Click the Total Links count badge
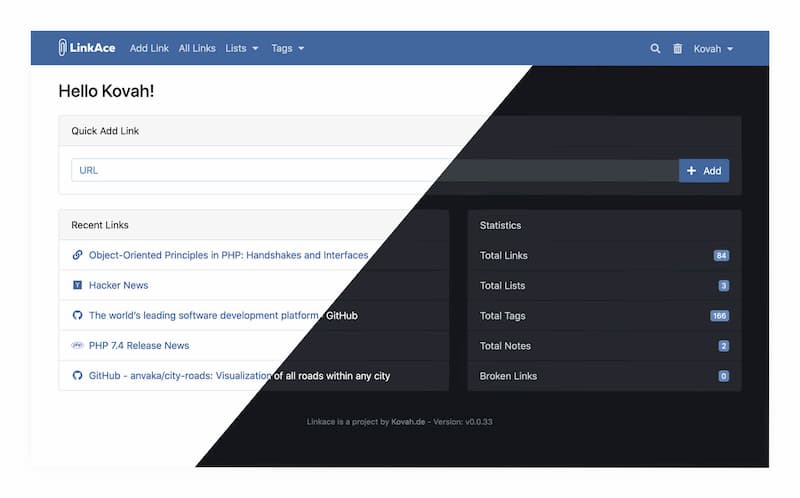Viewport: 800px width, 498px height. (721, 255)
